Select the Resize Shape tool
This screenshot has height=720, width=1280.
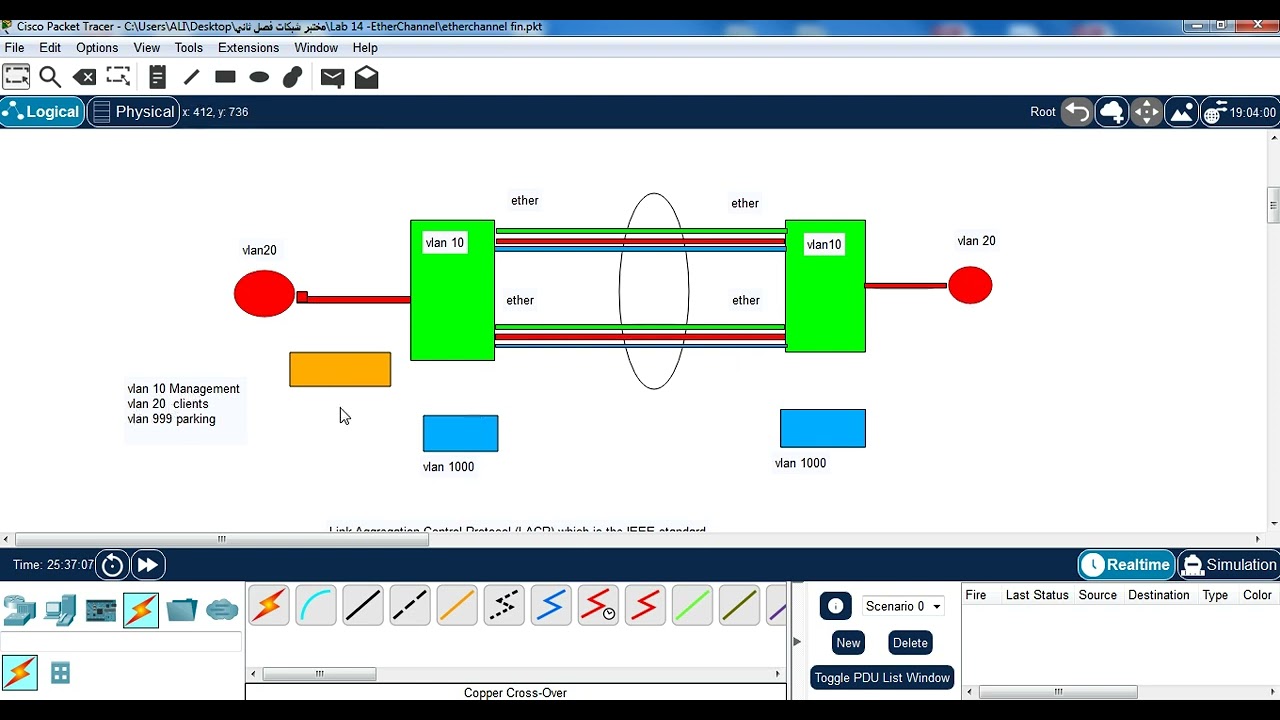tap(119, 77)
